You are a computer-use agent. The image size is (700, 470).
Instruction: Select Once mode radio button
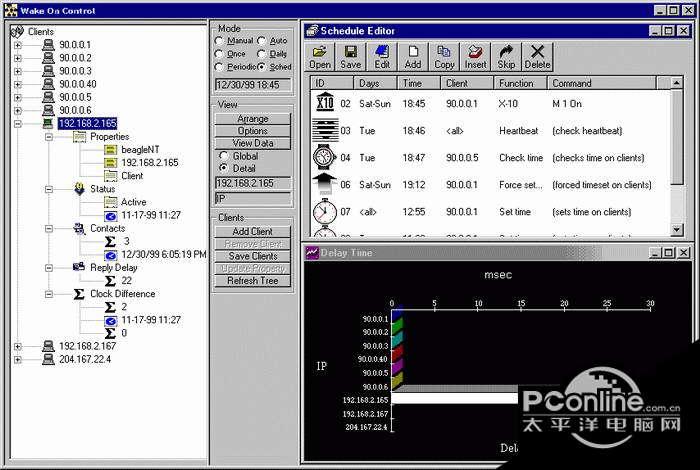(x=219, y=54)
